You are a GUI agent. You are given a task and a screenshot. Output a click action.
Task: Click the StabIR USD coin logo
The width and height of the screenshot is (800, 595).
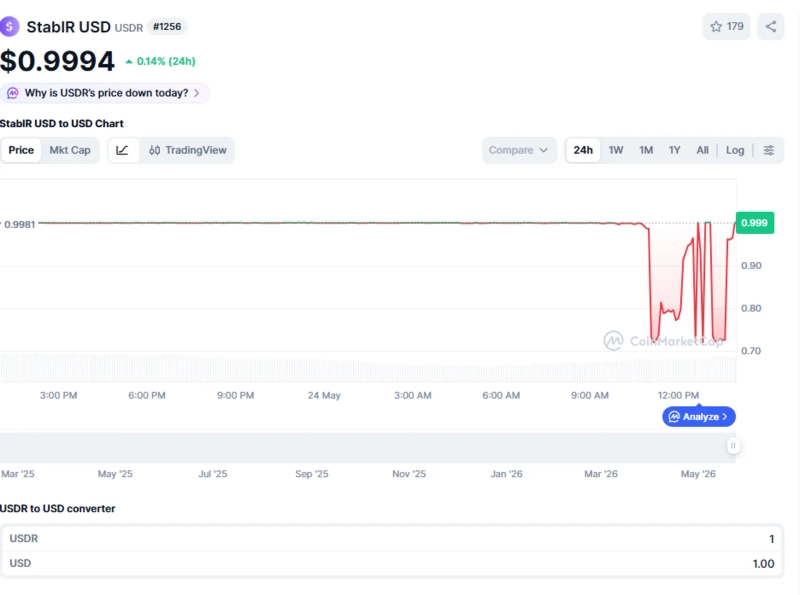(9, 27)
